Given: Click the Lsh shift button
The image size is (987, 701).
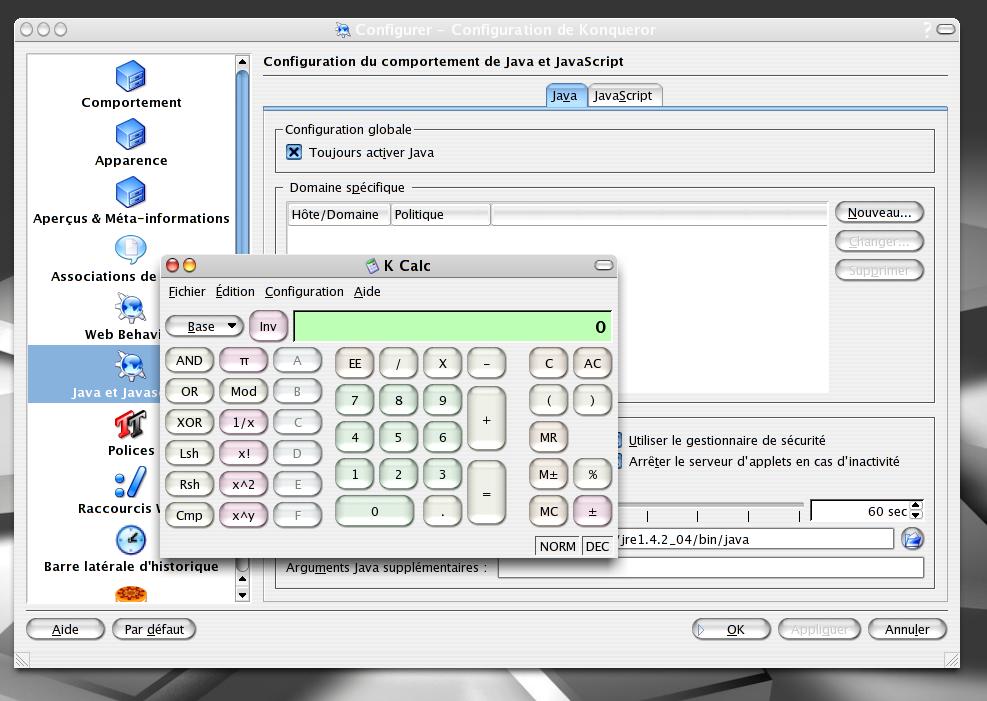Looking at the screenshot, I should 189,453.
